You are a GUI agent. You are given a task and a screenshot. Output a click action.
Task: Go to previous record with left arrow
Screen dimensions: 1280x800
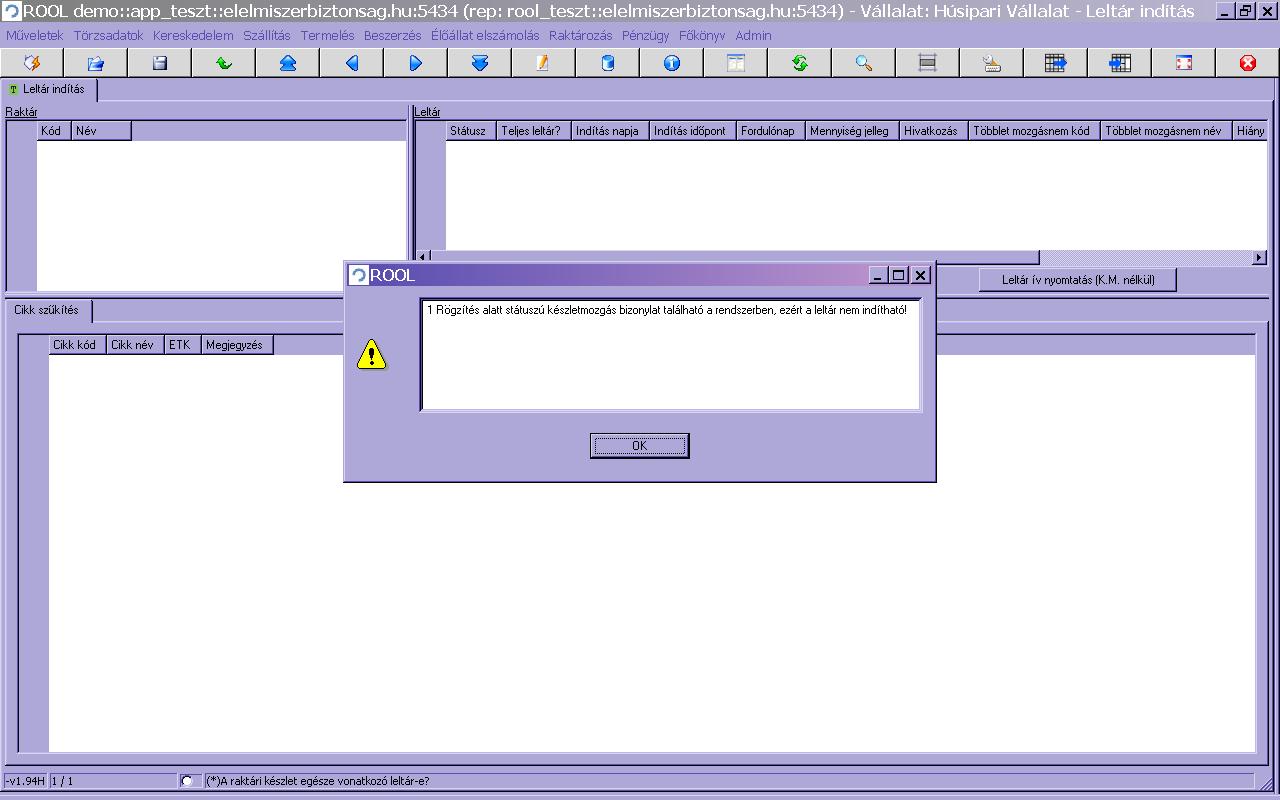pyautogui.click(x=352, y=63)
